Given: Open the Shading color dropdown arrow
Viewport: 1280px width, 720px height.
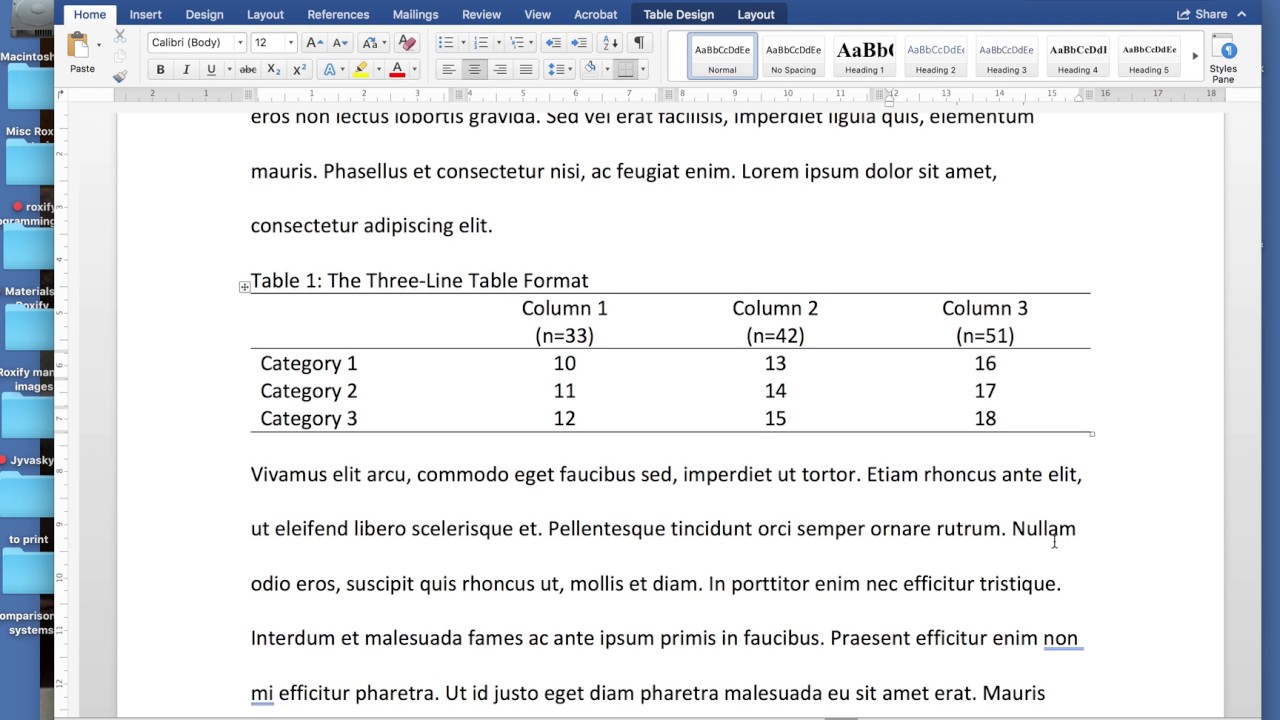Looking at the screenshot, I should pyautogui.click(x=606, y=70).
